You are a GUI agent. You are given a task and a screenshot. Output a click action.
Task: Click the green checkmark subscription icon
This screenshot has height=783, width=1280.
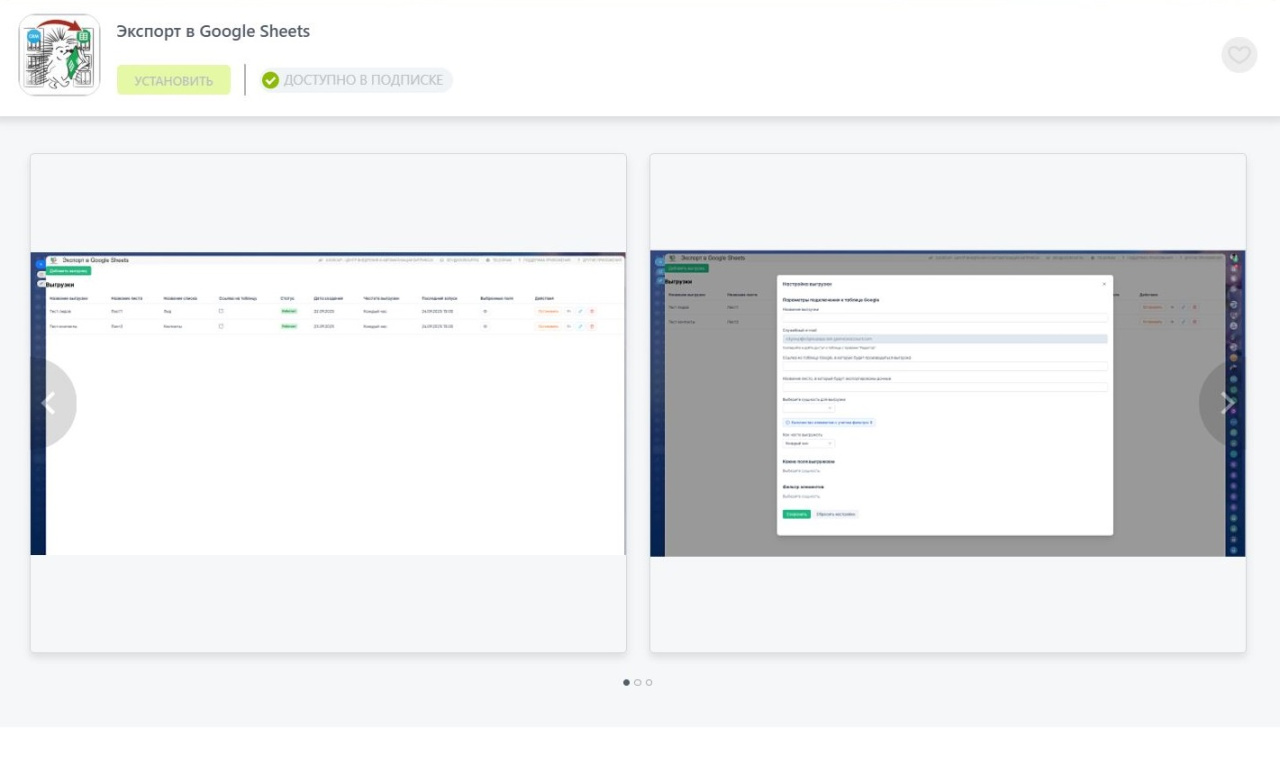[x=270, y=80]
